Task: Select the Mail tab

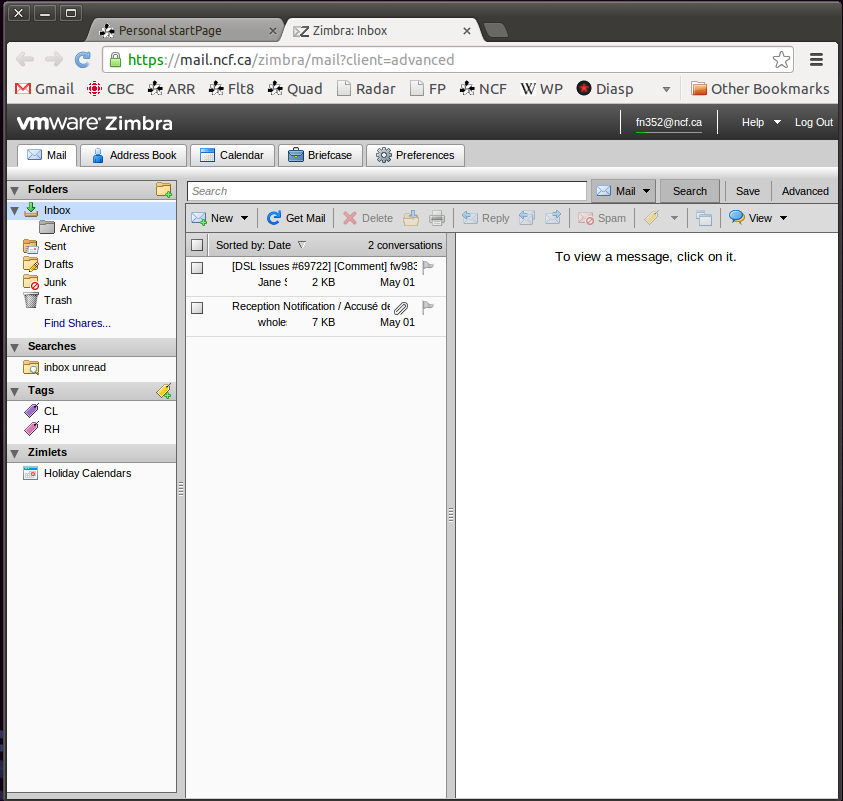Action: (x=47, y=155)
